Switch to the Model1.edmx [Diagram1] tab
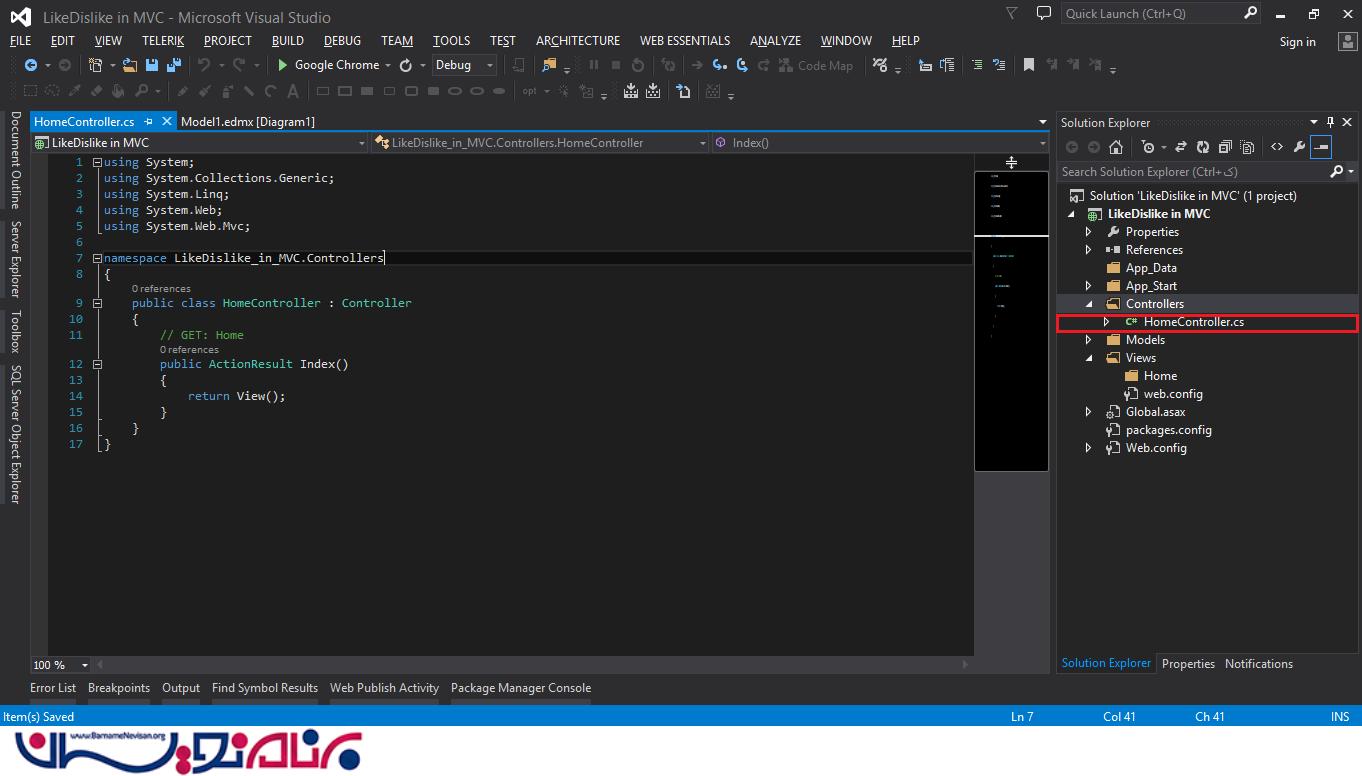 tap(247, 122)
